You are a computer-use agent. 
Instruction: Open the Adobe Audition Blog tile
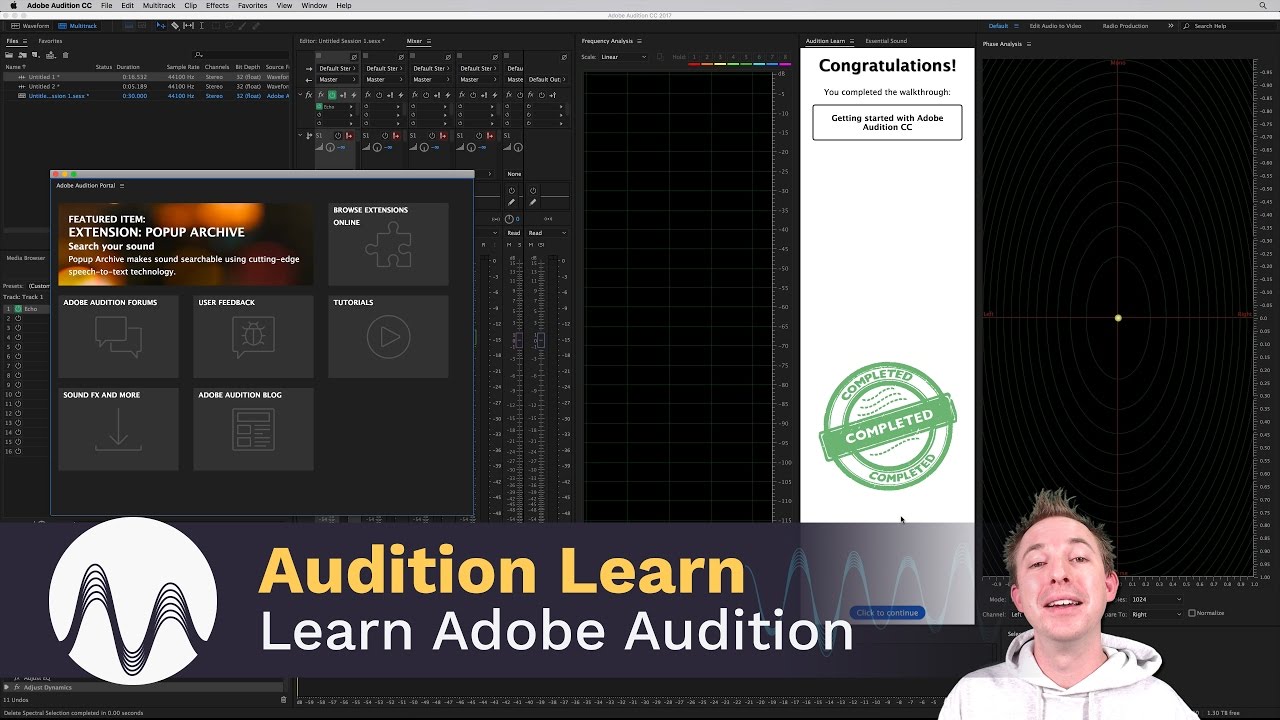[x=253, y=429]
